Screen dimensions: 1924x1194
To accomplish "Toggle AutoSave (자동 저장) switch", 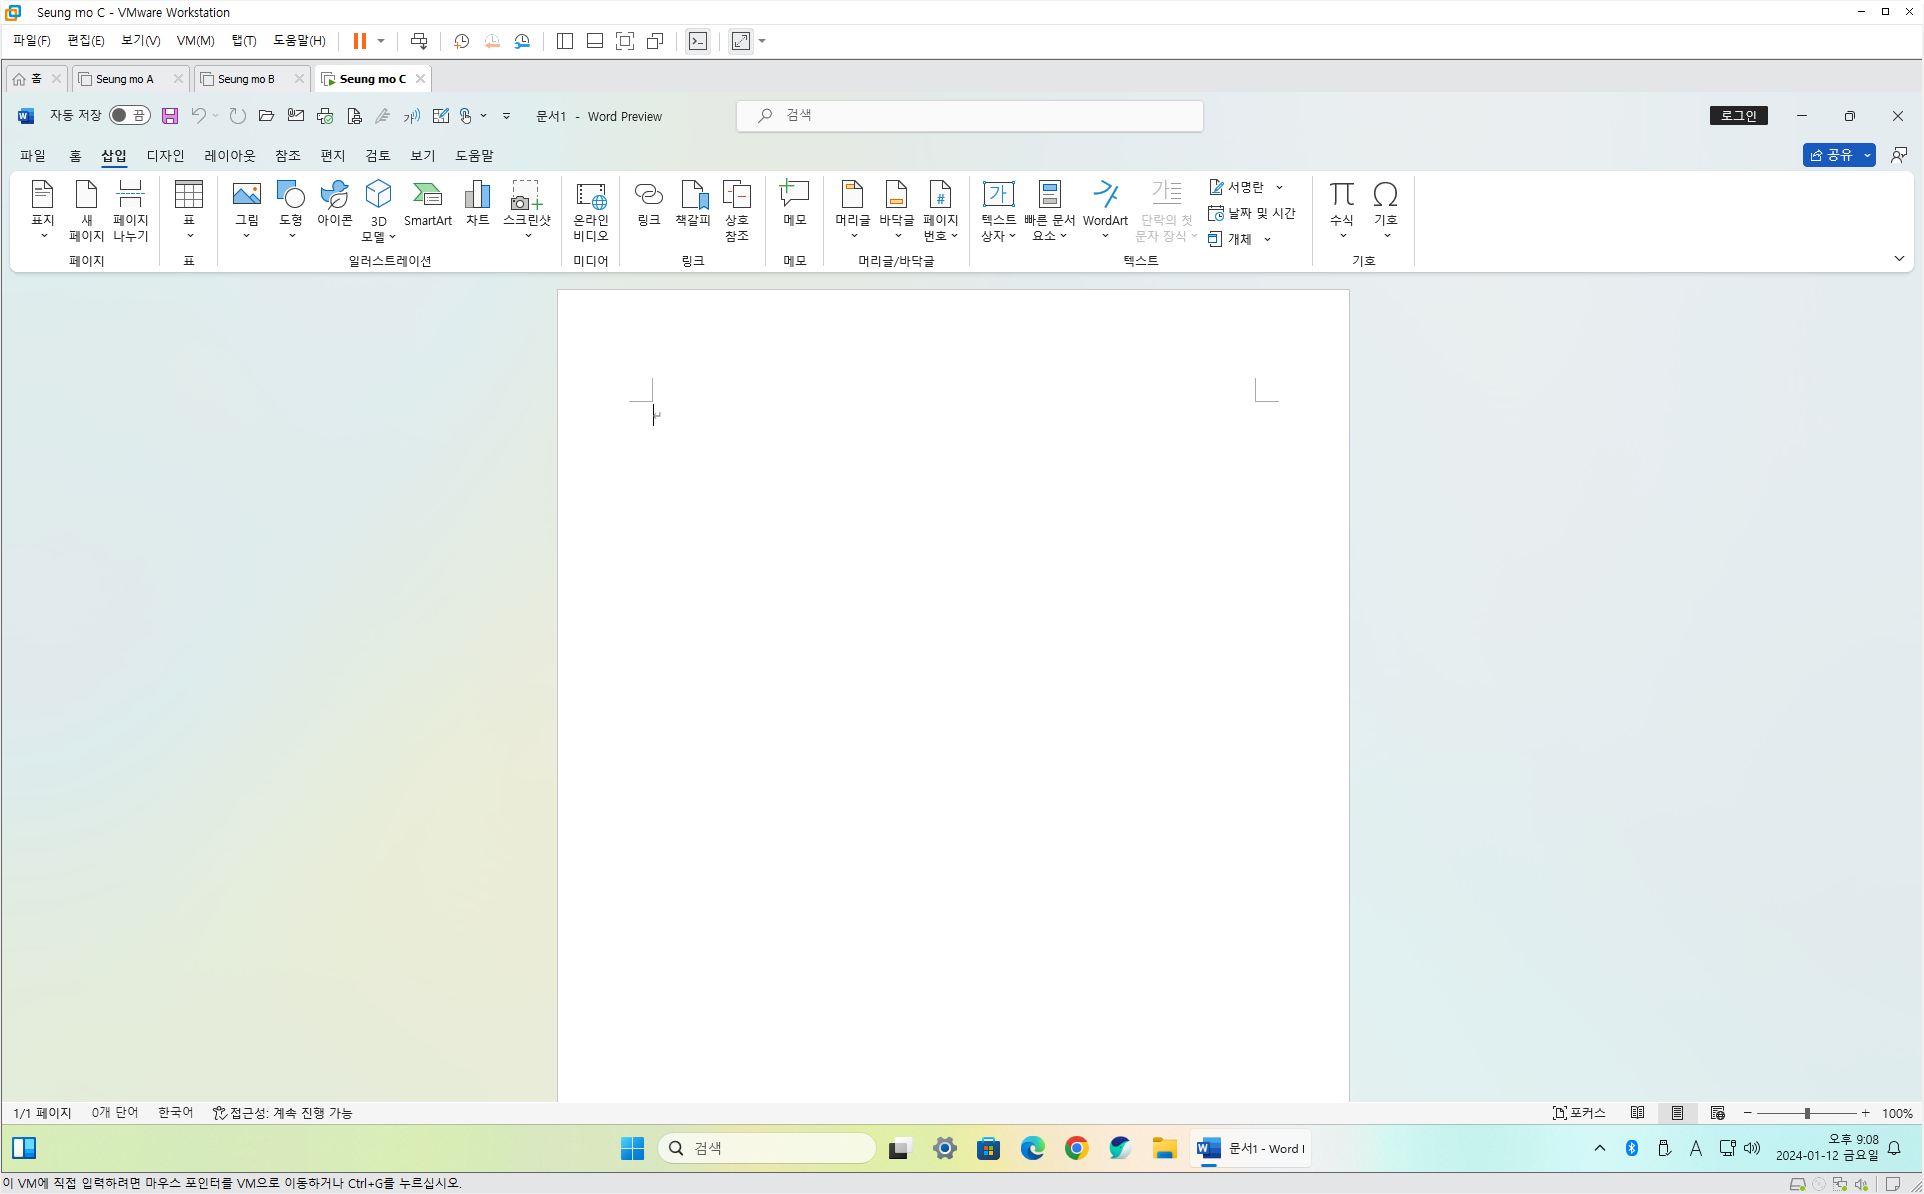I will [129, 116].
